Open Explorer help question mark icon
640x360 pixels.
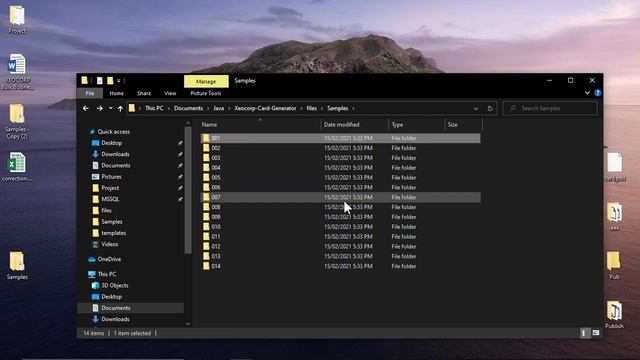598,93
